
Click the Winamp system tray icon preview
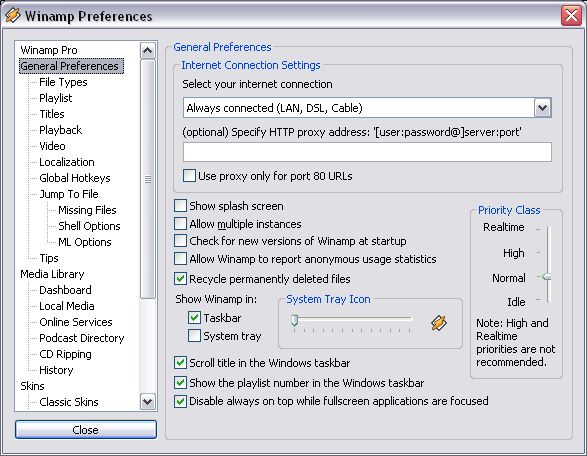438,323
